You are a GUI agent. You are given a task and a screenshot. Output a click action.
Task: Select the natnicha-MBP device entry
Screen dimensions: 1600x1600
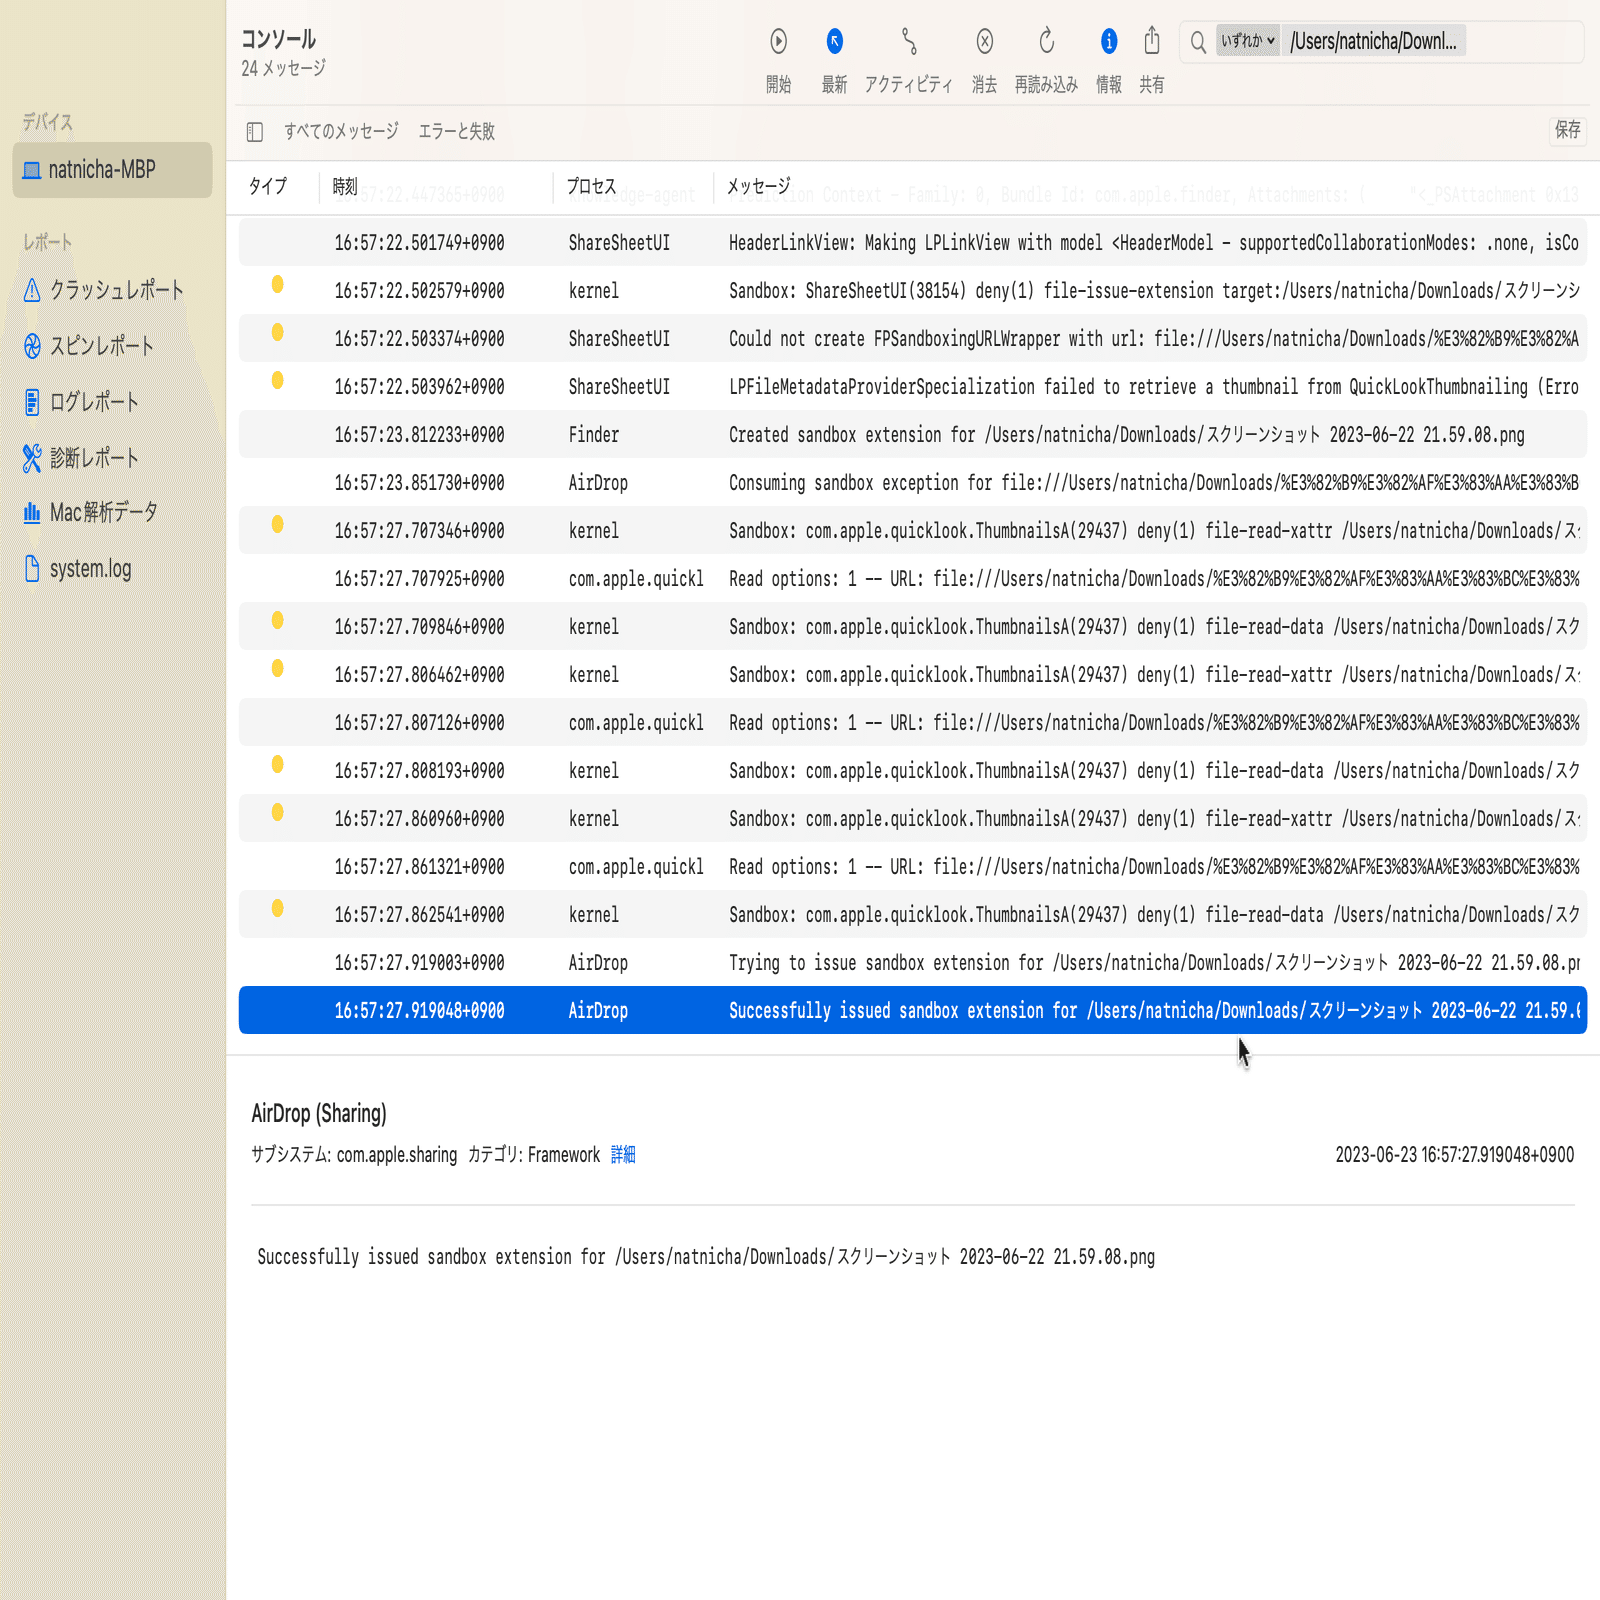click(x=112, y=170)
